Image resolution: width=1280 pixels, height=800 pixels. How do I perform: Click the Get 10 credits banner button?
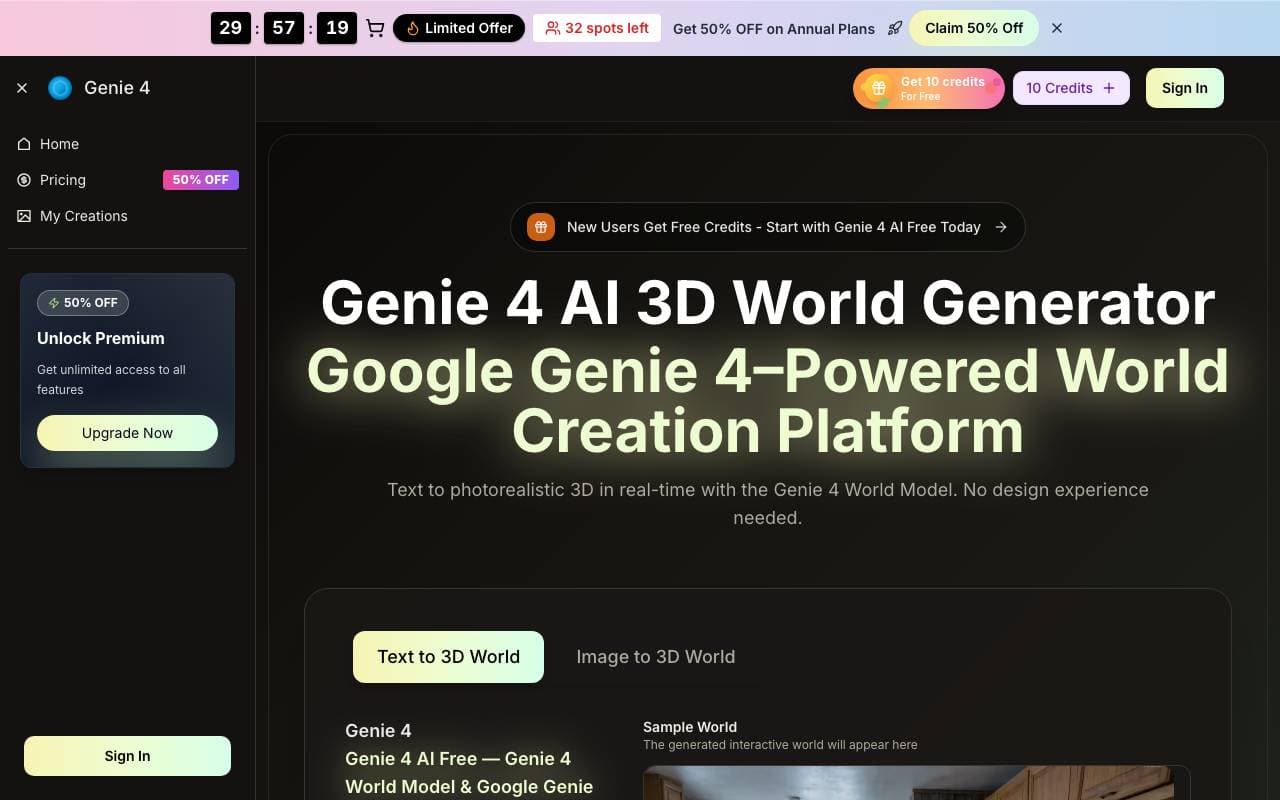click(928, 88)
